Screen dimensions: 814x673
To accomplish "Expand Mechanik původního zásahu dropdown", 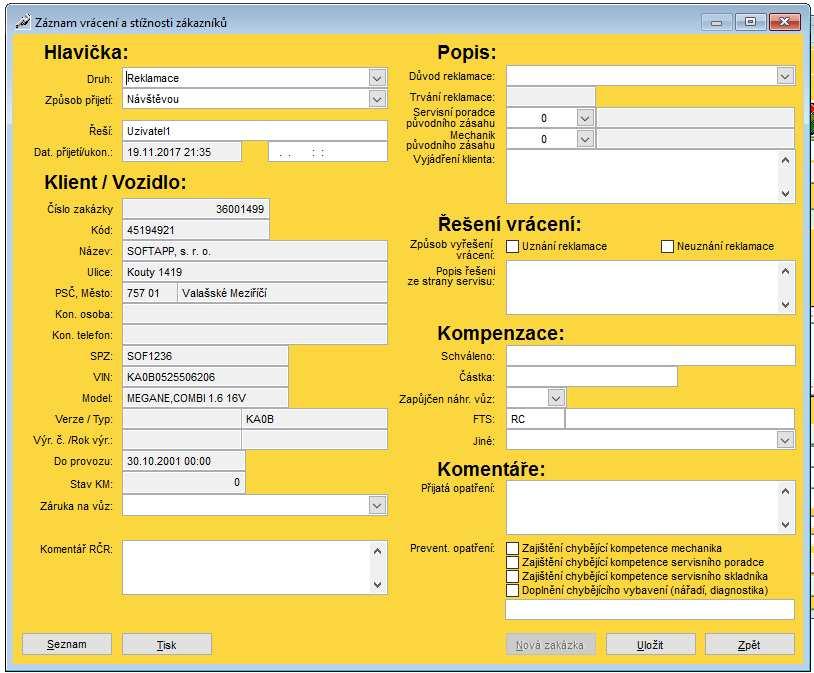I will 585,139.
